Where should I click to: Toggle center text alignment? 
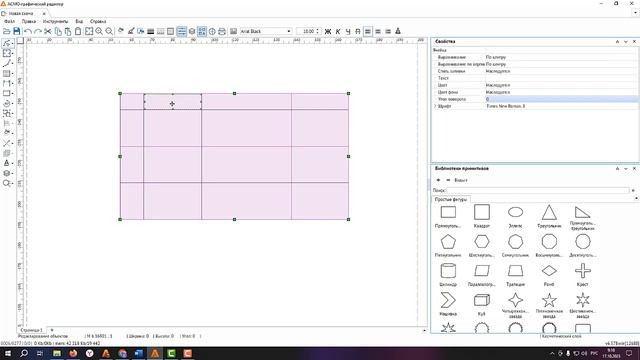pyautogui.click(x=378, y=31)
